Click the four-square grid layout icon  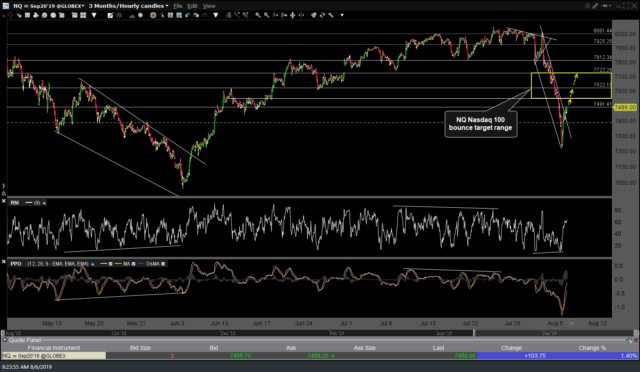(x=83, y=15)
